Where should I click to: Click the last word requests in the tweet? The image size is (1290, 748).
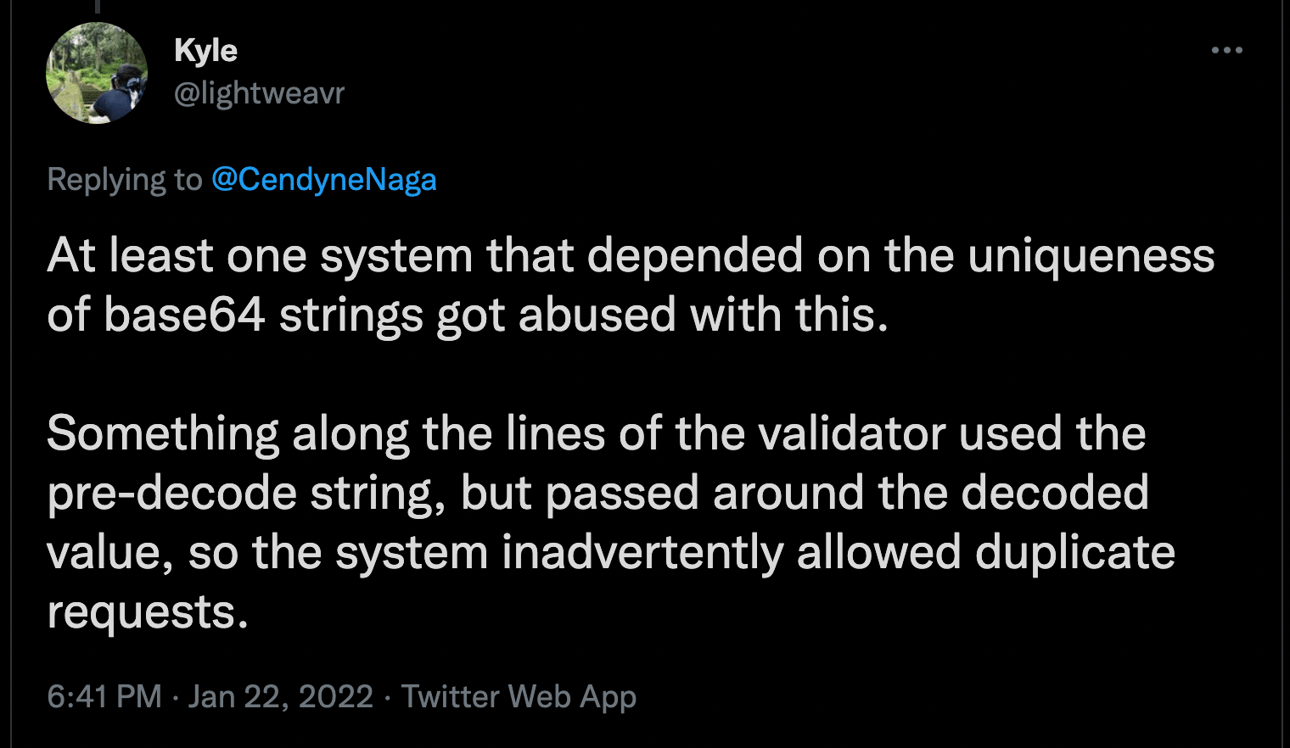click(147, 612)
